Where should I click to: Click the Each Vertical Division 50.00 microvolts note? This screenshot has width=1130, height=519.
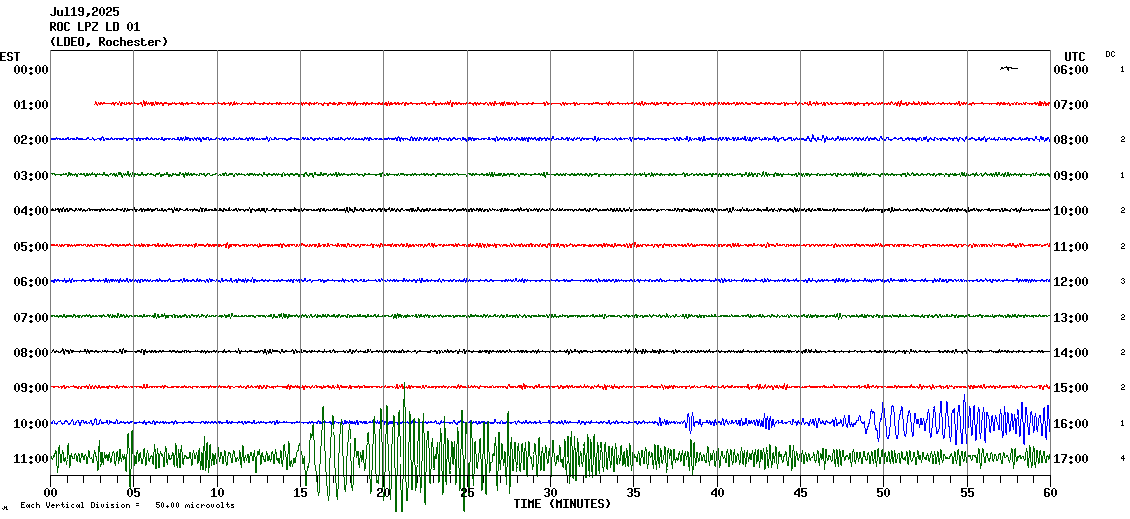[127, 505]
